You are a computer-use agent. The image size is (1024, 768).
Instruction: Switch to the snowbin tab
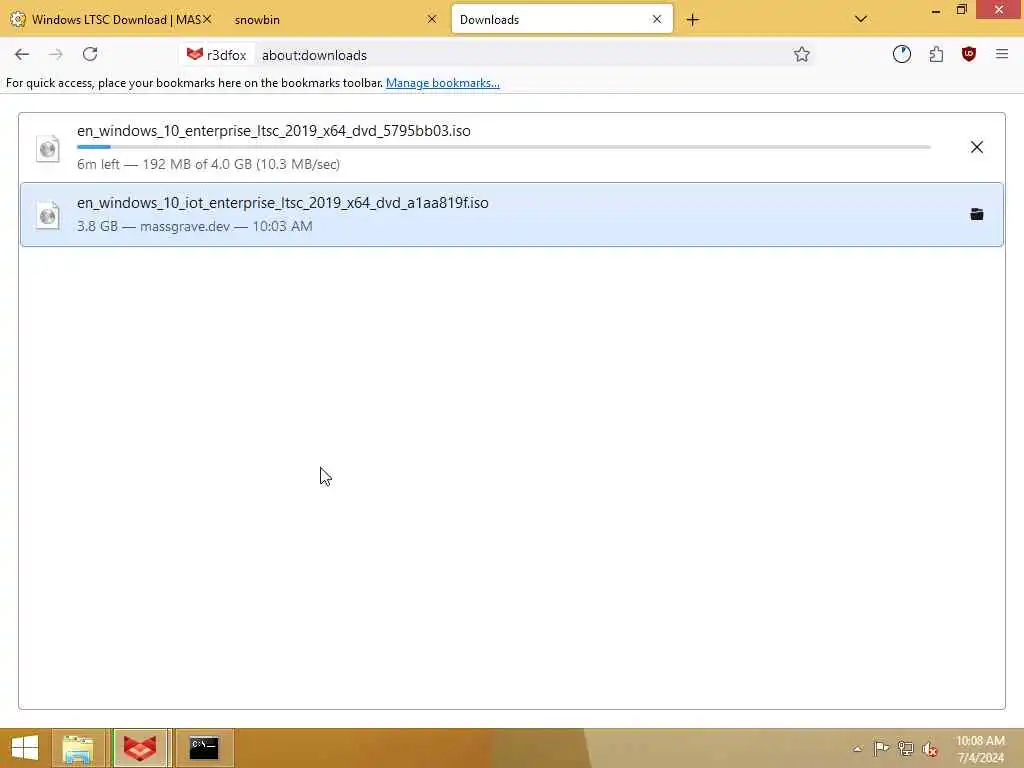tap(335, 20)
